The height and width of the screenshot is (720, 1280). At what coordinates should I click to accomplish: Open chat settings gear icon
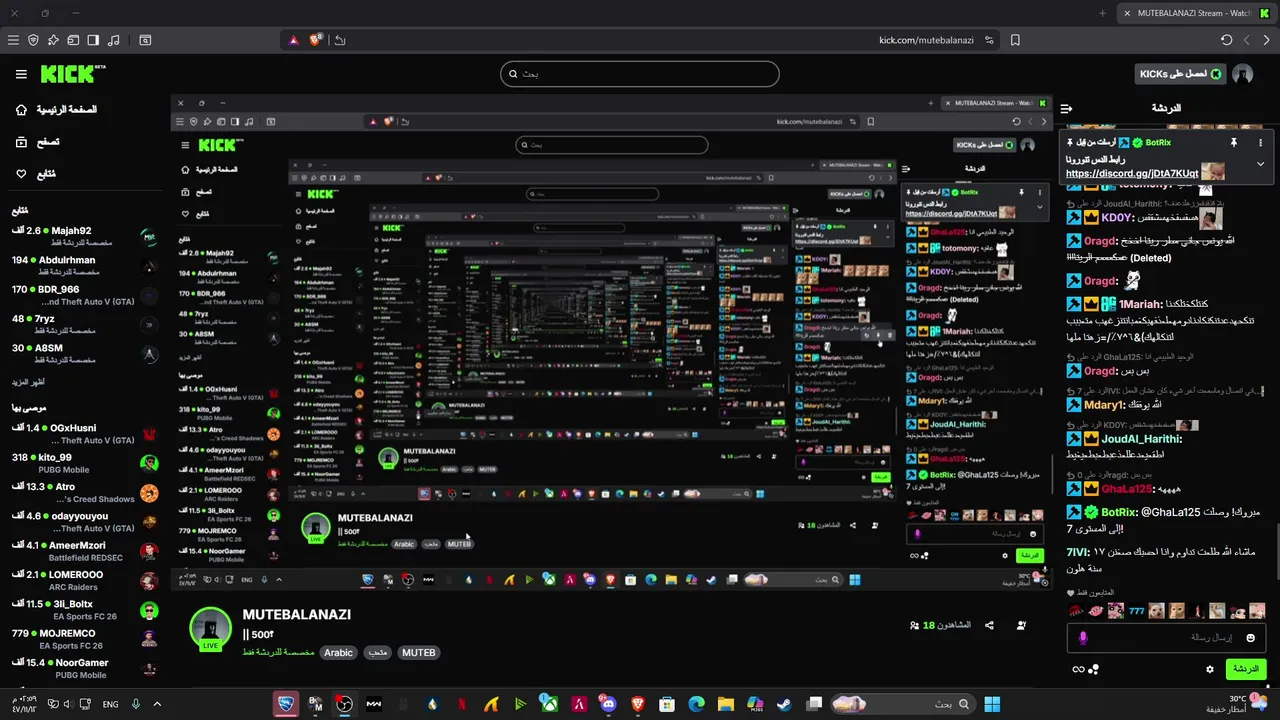click(1210, 669)
